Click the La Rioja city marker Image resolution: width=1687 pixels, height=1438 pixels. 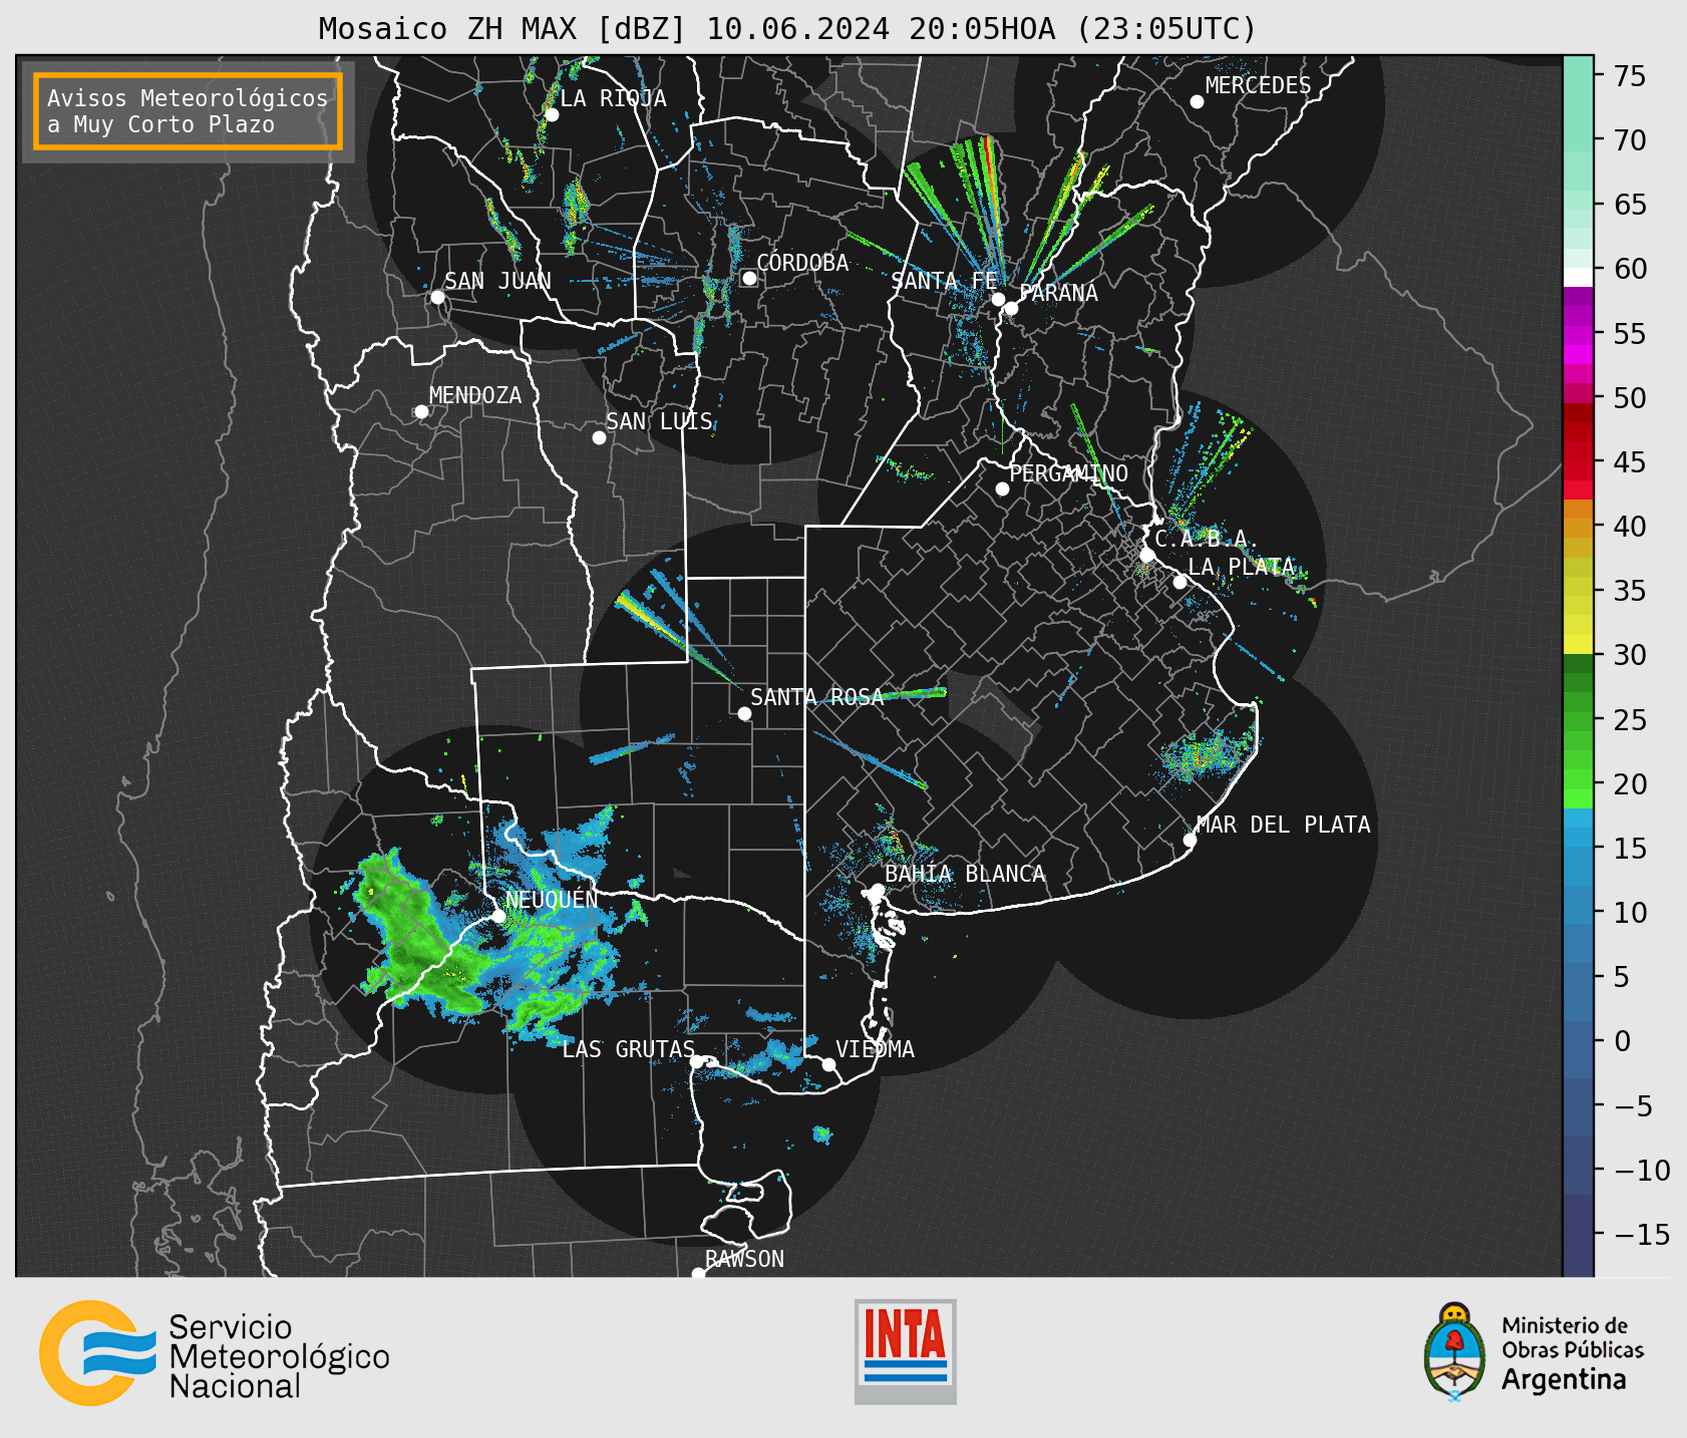[552, 115]
